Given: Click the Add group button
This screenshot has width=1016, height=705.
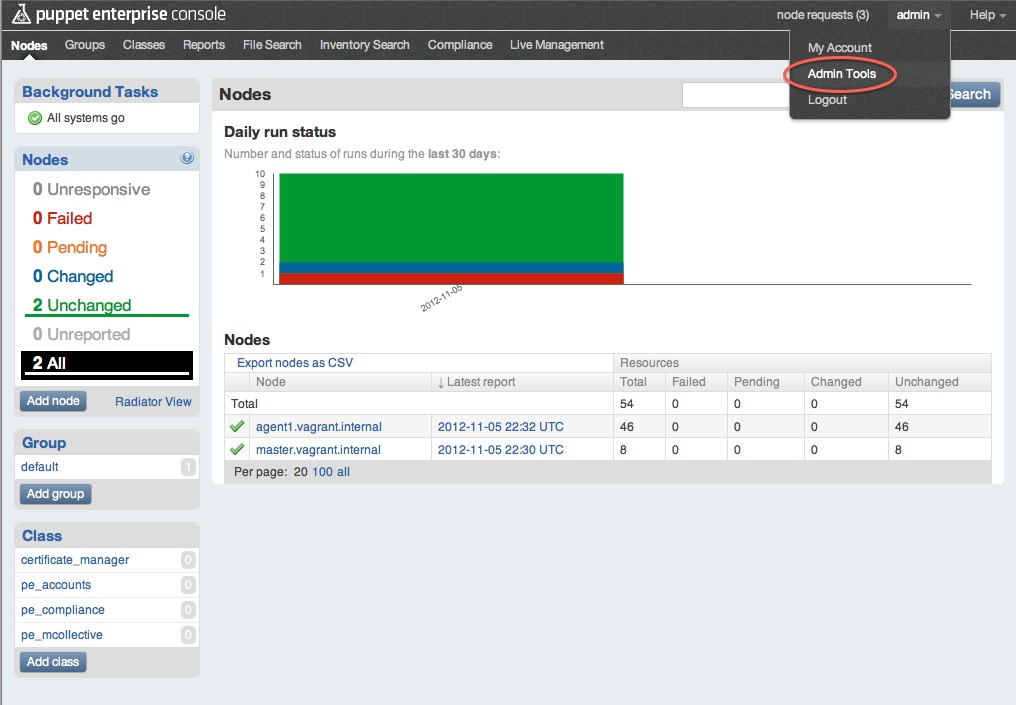Looking at the screenshot, I should [56, 494].
